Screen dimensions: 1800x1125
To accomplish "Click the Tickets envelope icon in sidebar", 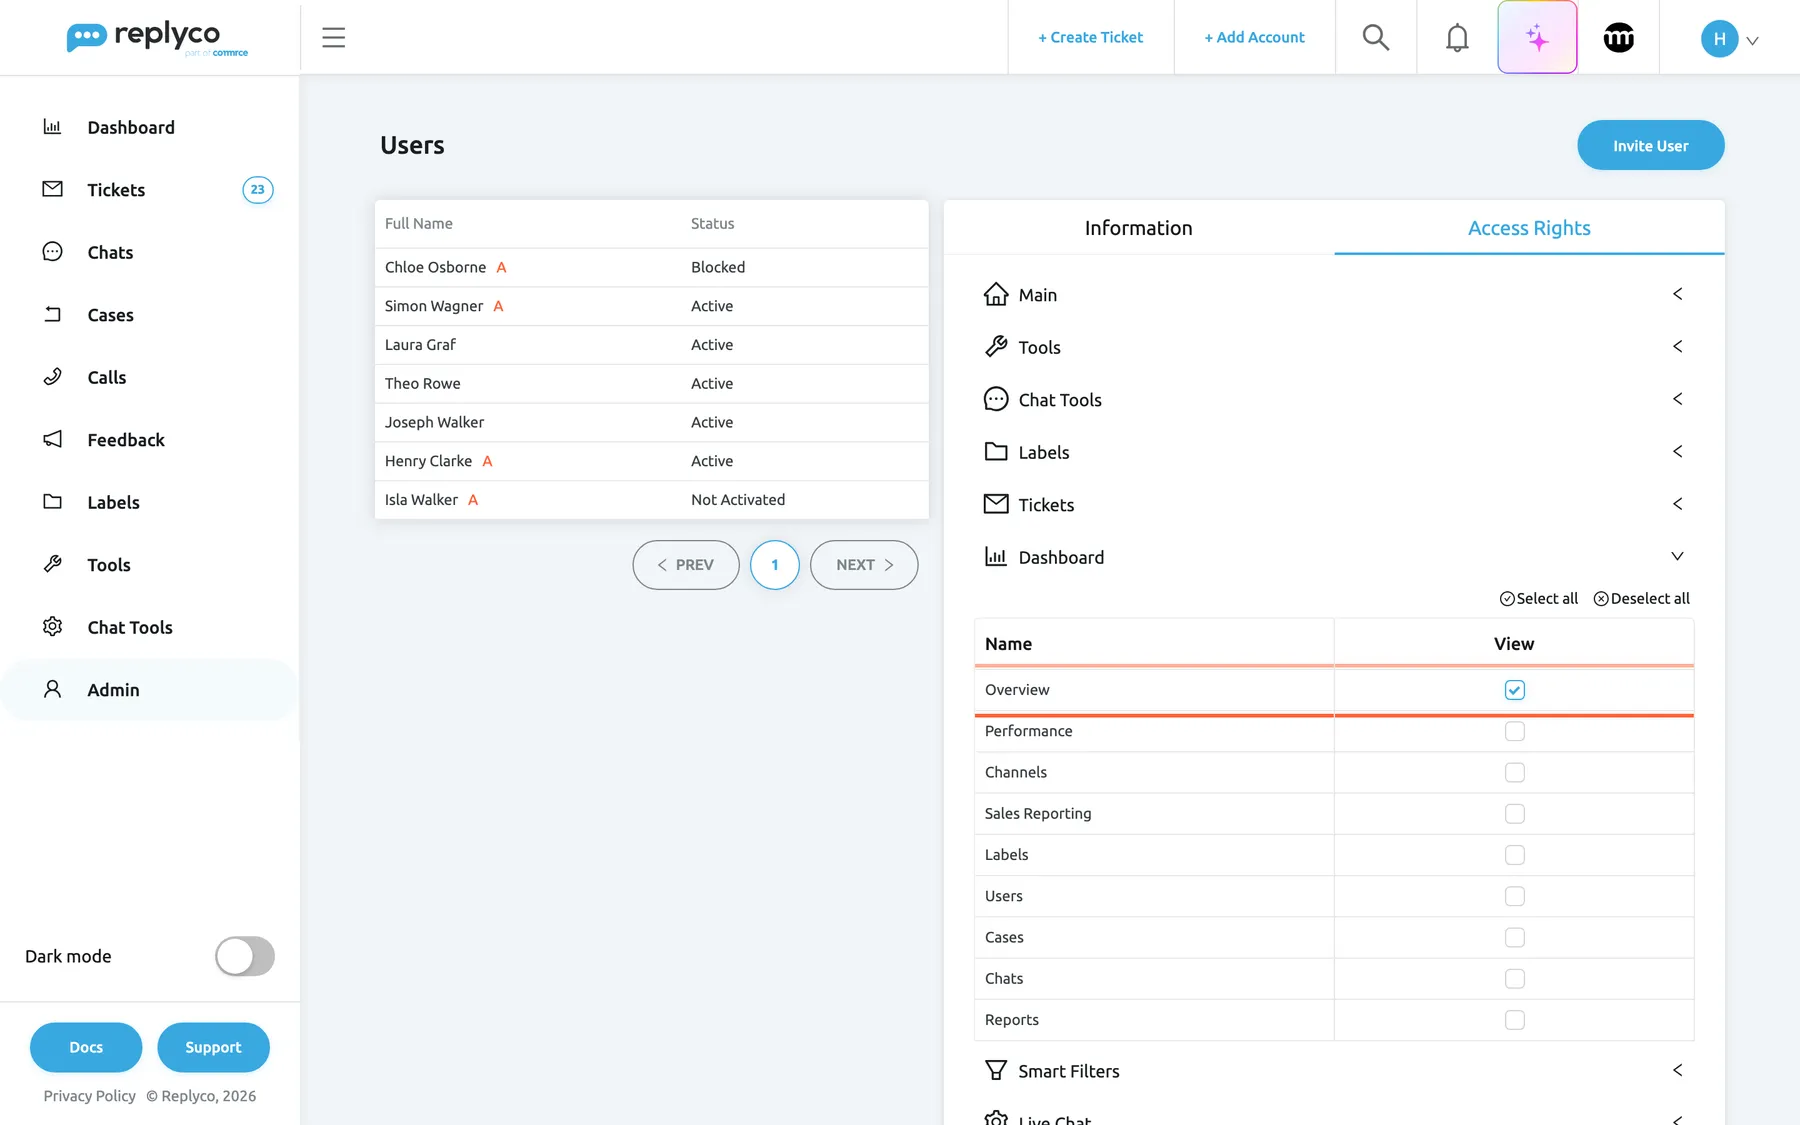I will (52, 189).
